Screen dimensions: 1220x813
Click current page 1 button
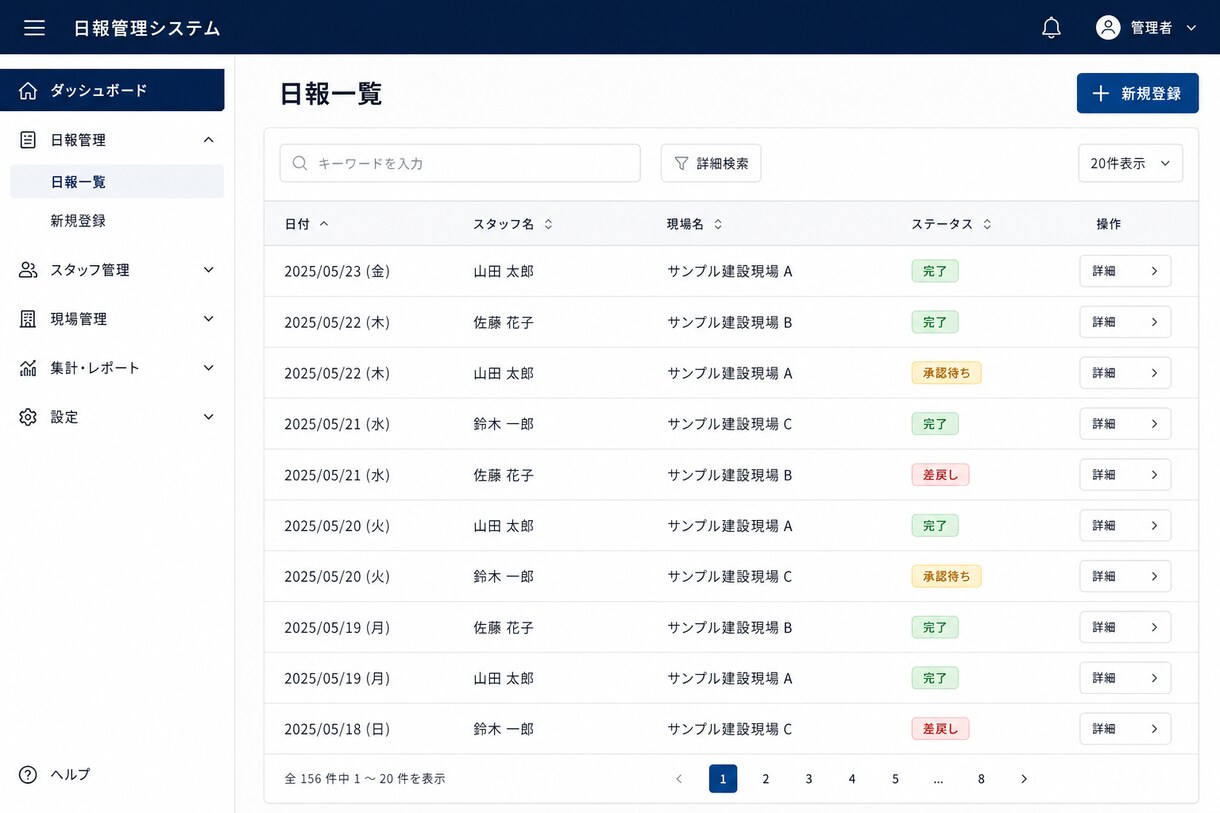pyautogui.click(x=723, y=779)
